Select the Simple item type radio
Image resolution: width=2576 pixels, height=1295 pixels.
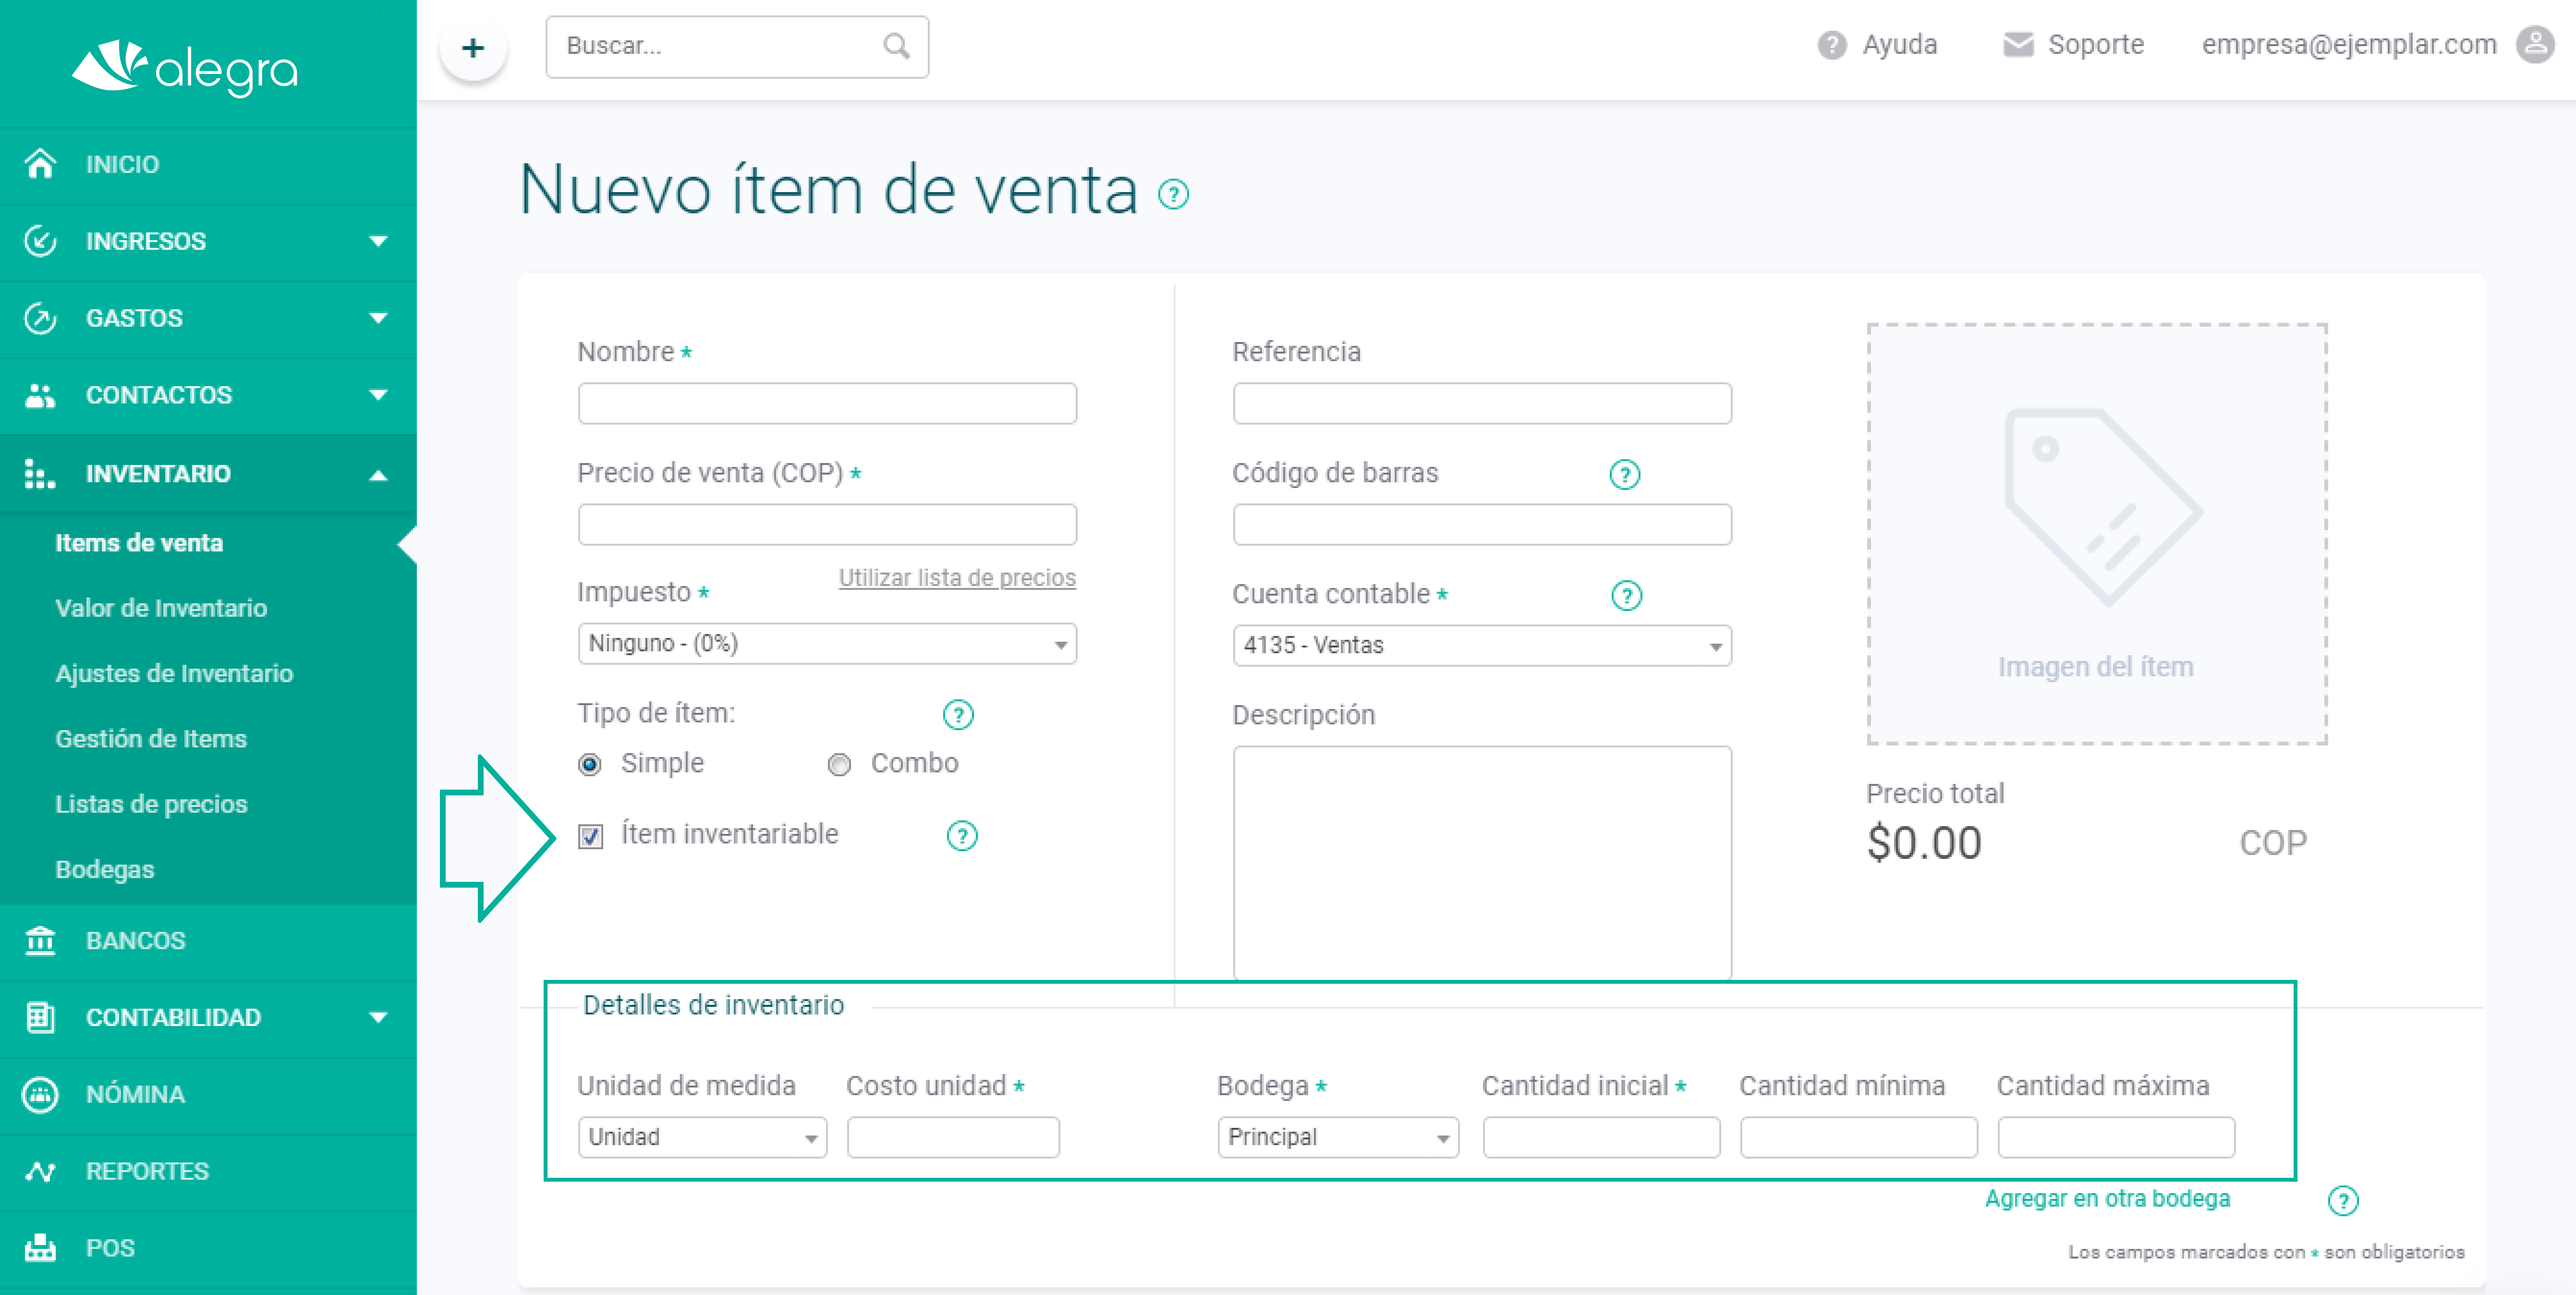pos(590,765)
